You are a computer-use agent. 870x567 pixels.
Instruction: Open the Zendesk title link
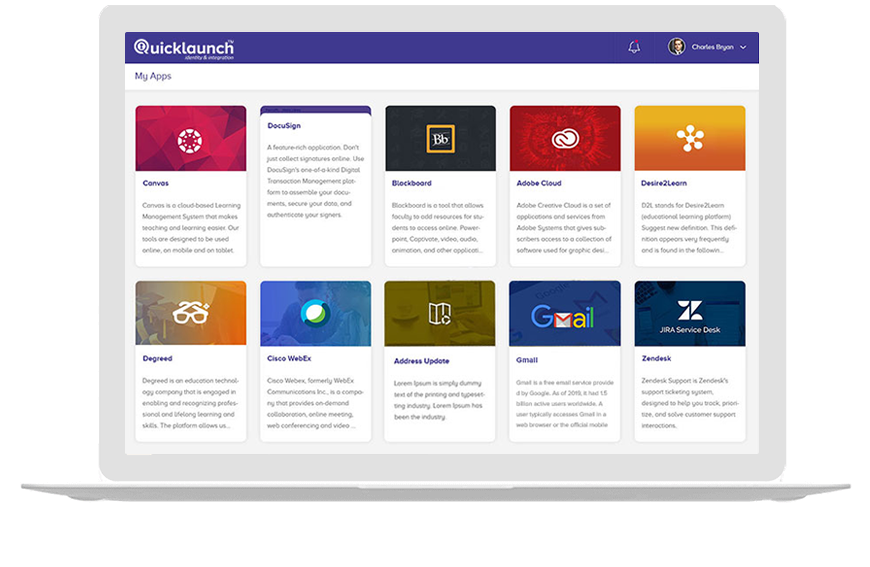click(656, 358)
